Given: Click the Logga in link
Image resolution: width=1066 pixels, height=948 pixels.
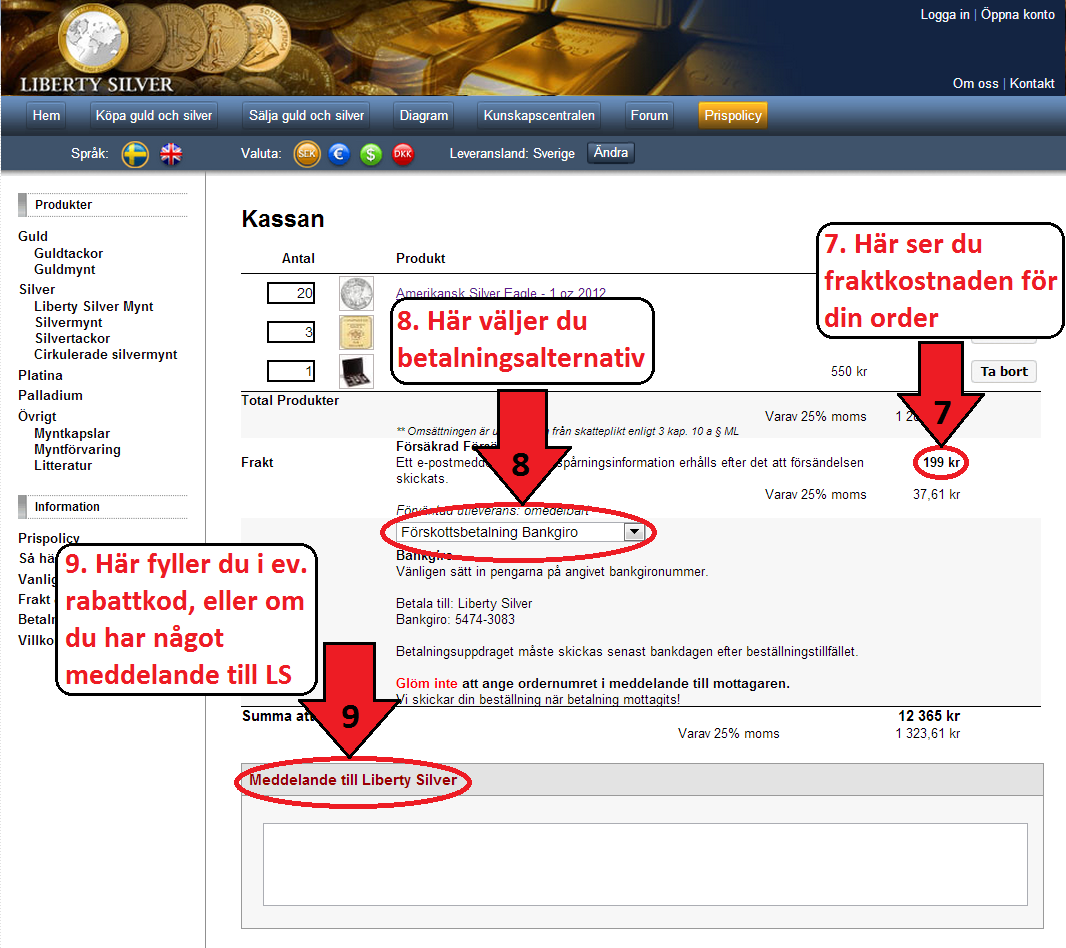Looking at the screenshot, I should (945, 14).
